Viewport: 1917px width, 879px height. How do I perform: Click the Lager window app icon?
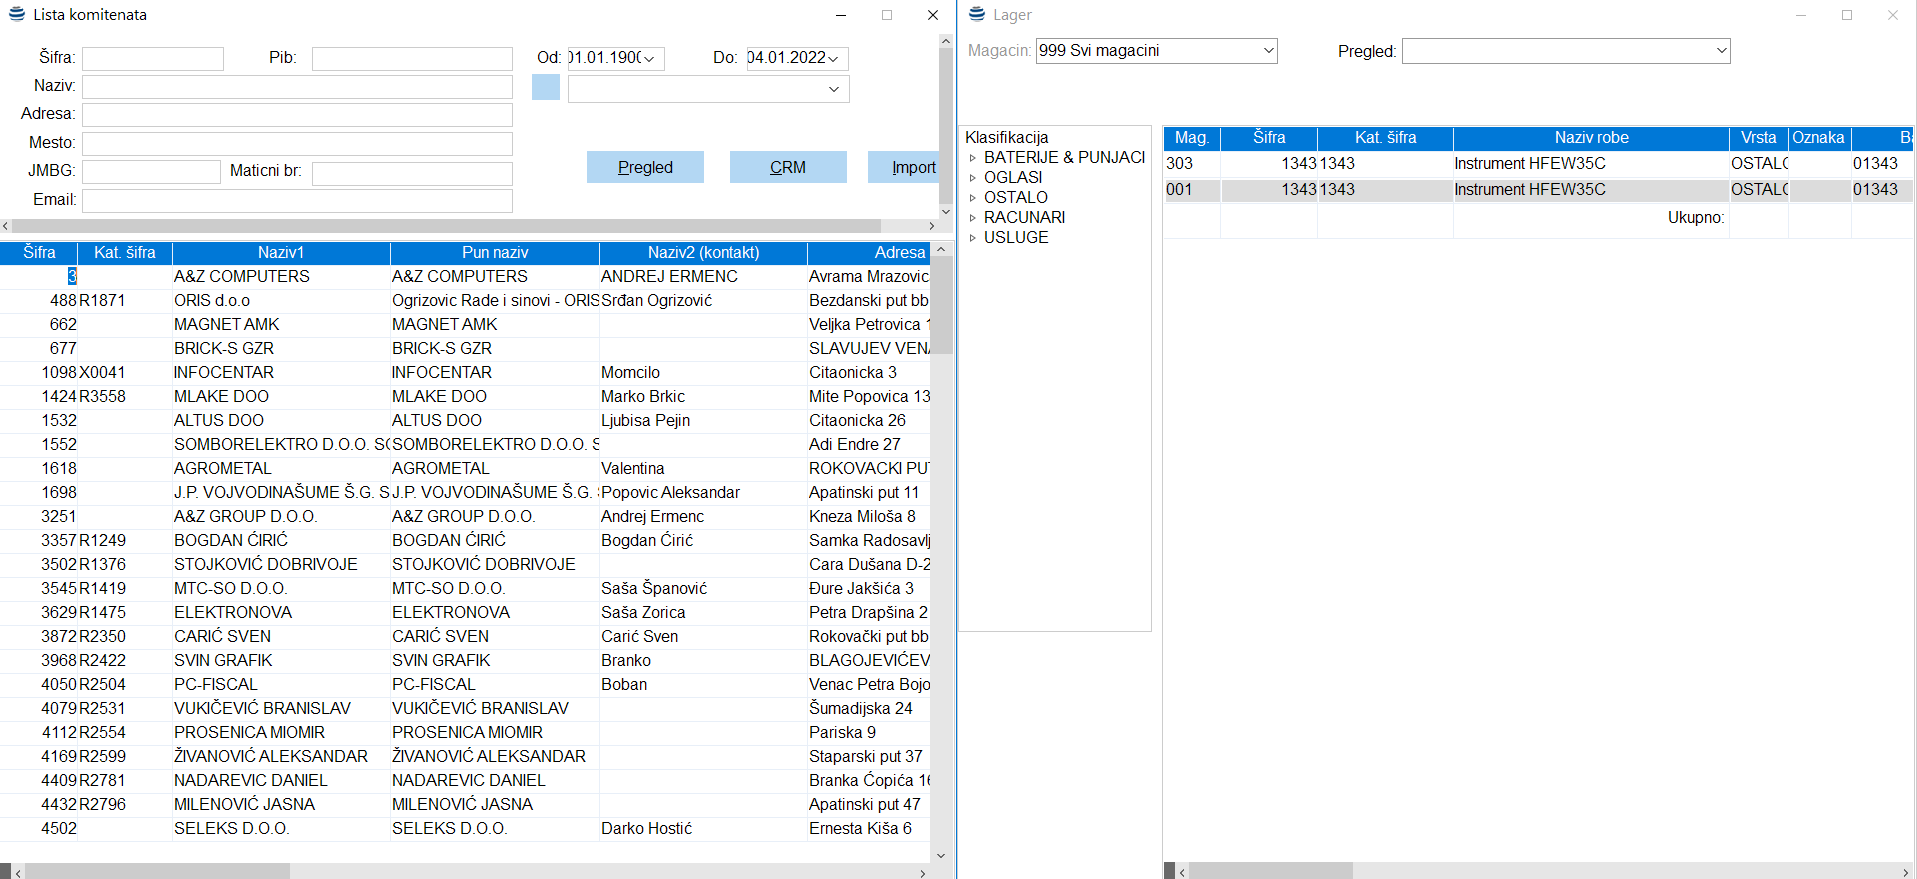point(977,14)
